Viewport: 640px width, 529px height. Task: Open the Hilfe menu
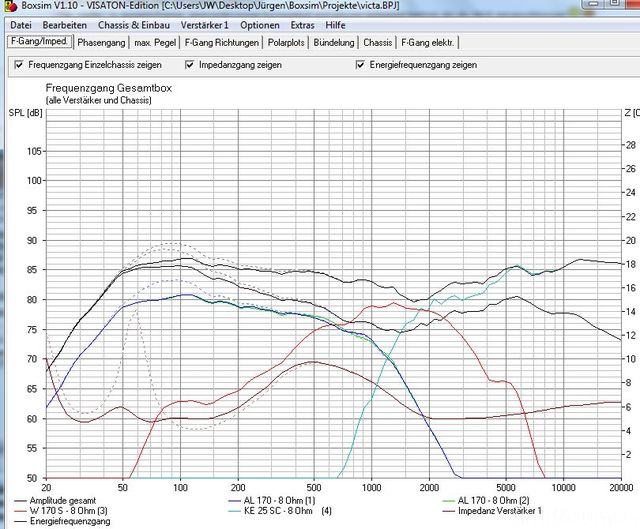pos(336,24)
